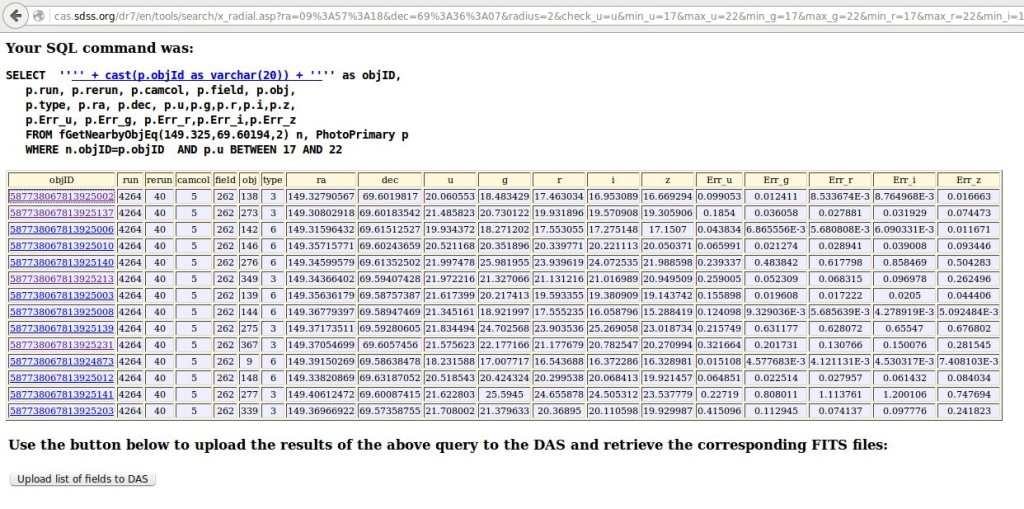This screenshot has width=1024, height=509.
Task: Open objID link 587738067813925231
Action: click(62, 344)
